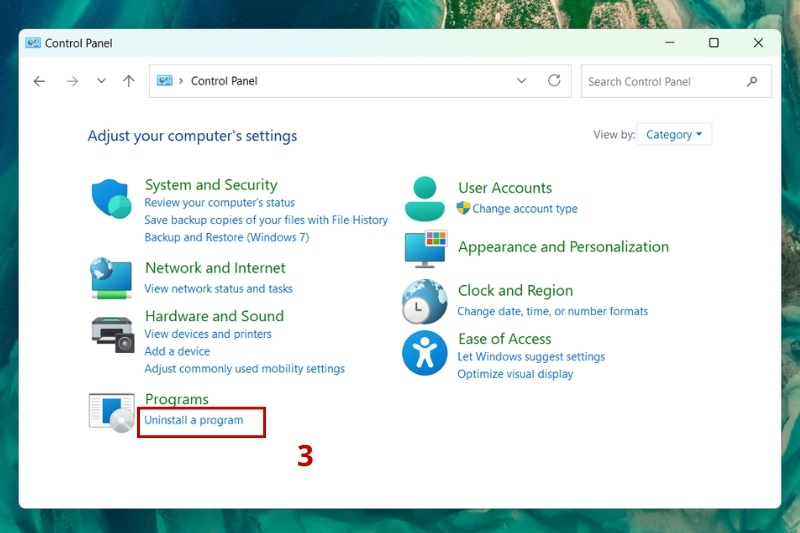Select Let Windows suggest settings

pos(531,357)
